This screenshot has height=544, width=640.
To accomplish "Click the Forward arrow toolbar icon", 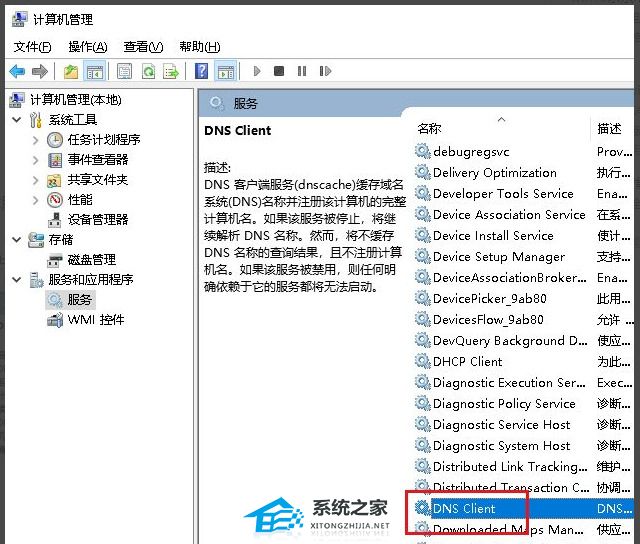I will (x=40, y=71).
